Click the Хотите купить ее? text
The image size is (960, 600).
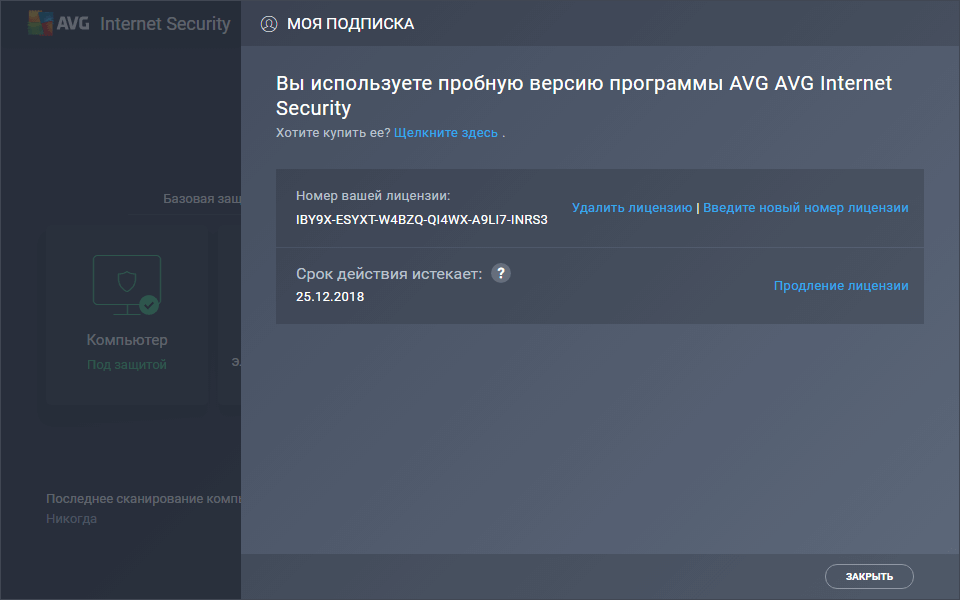click(x=333, y=133)
